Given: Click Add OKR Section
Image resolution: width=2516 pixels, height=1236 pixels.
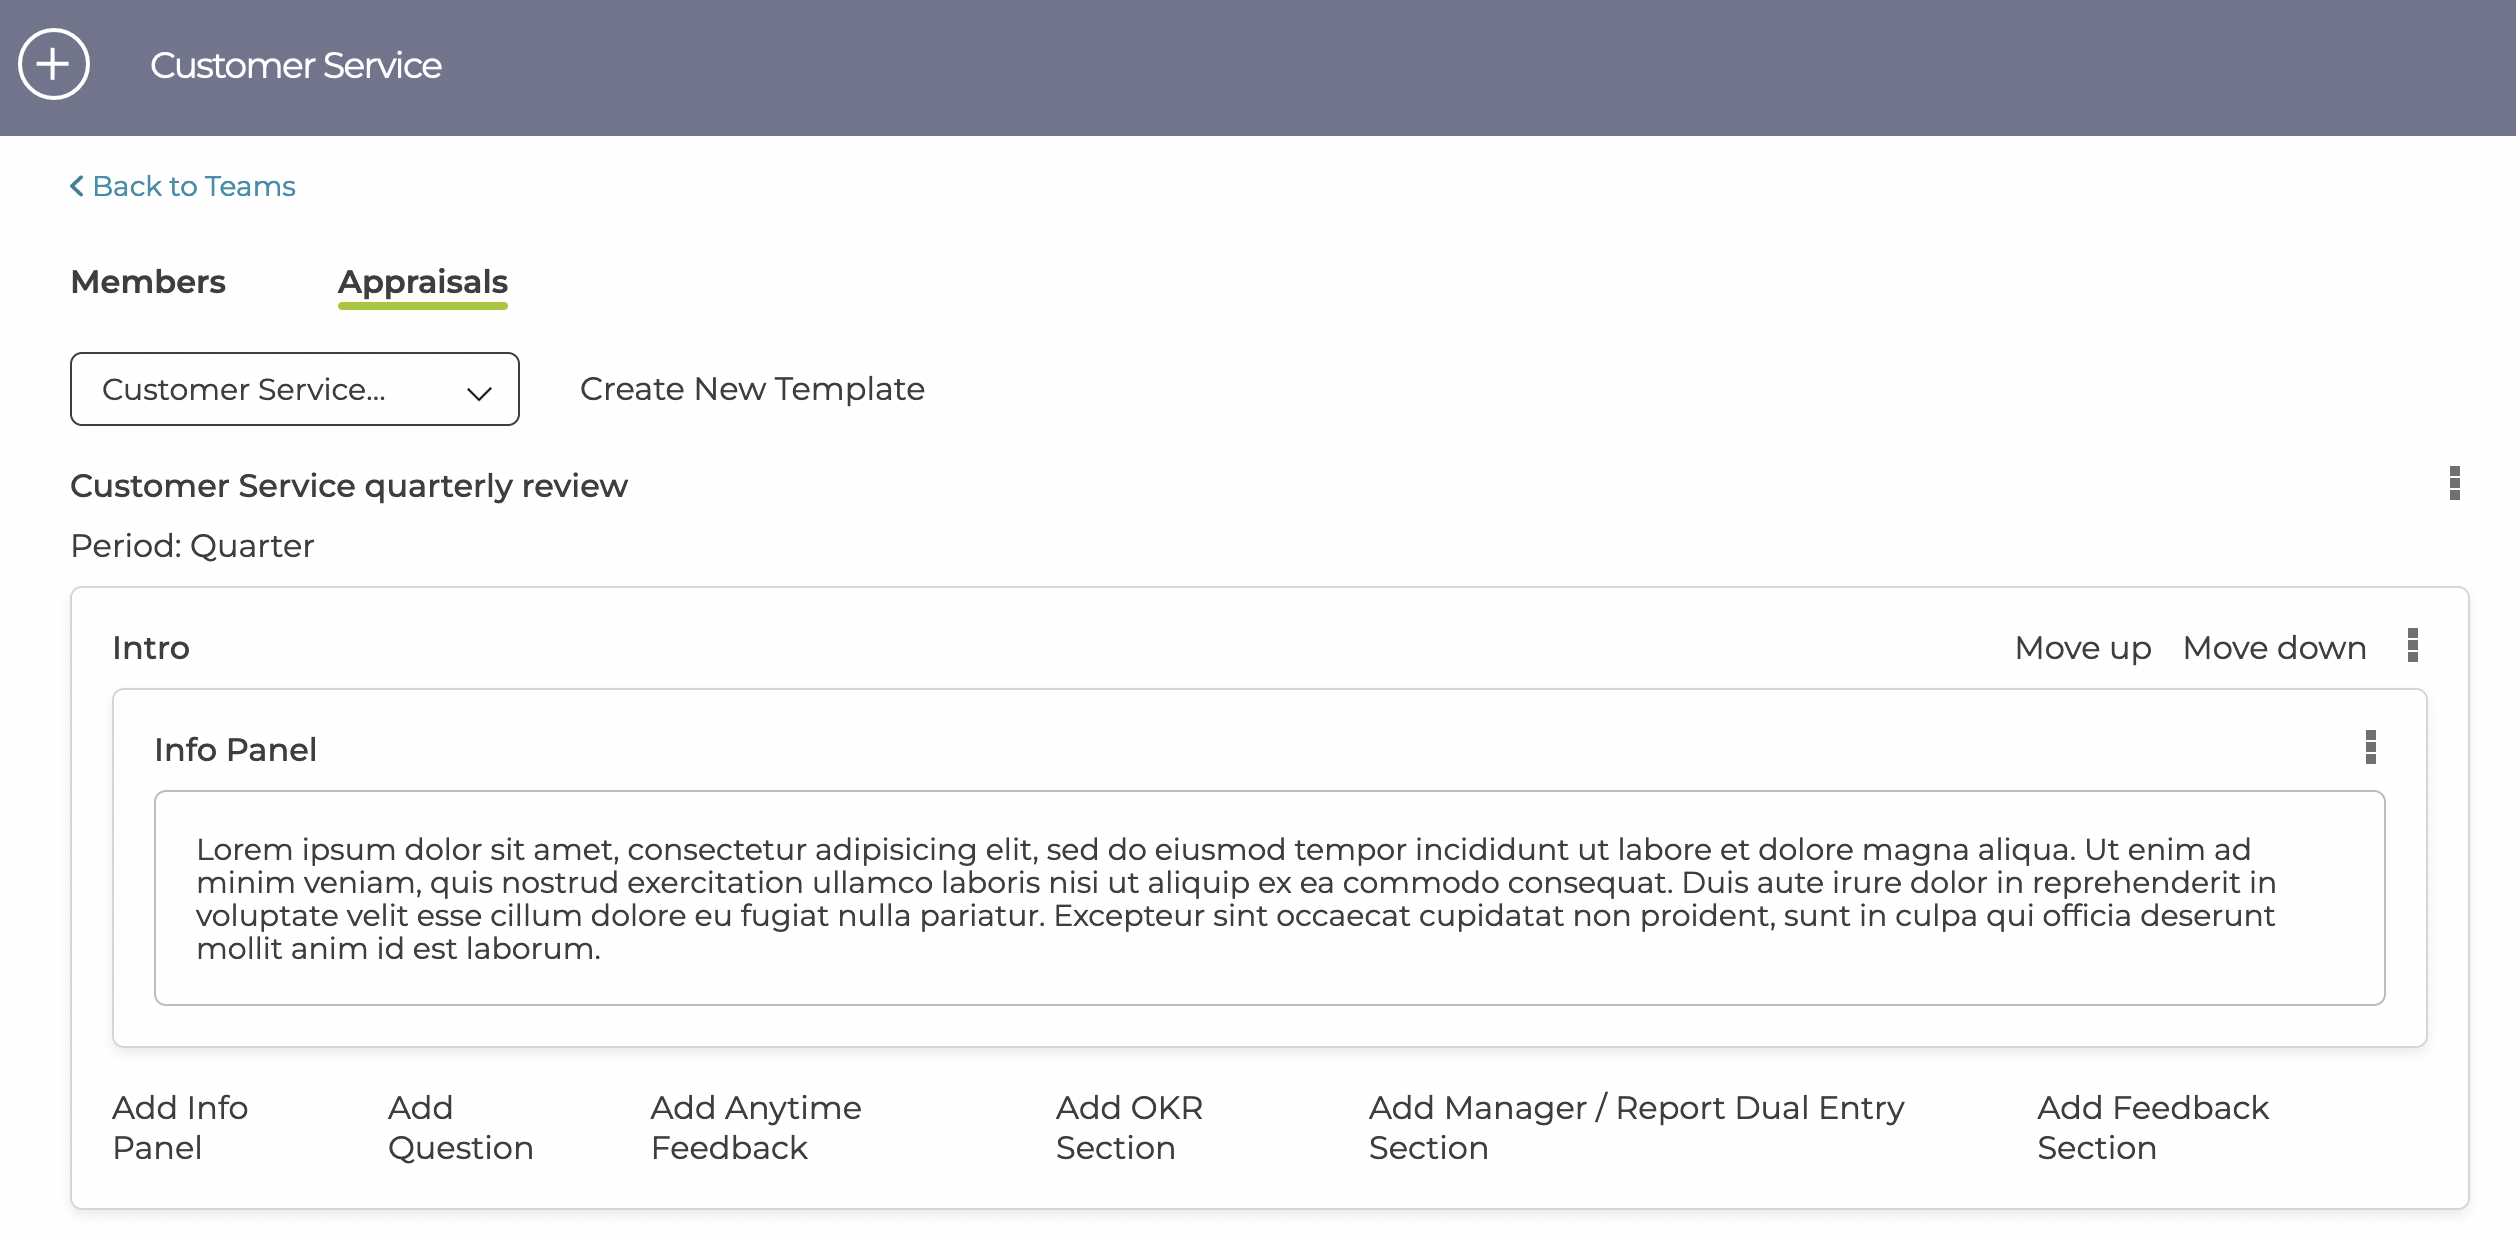Looking at the screenshot, I should pyautogui.click(x=1129, y=1127).
